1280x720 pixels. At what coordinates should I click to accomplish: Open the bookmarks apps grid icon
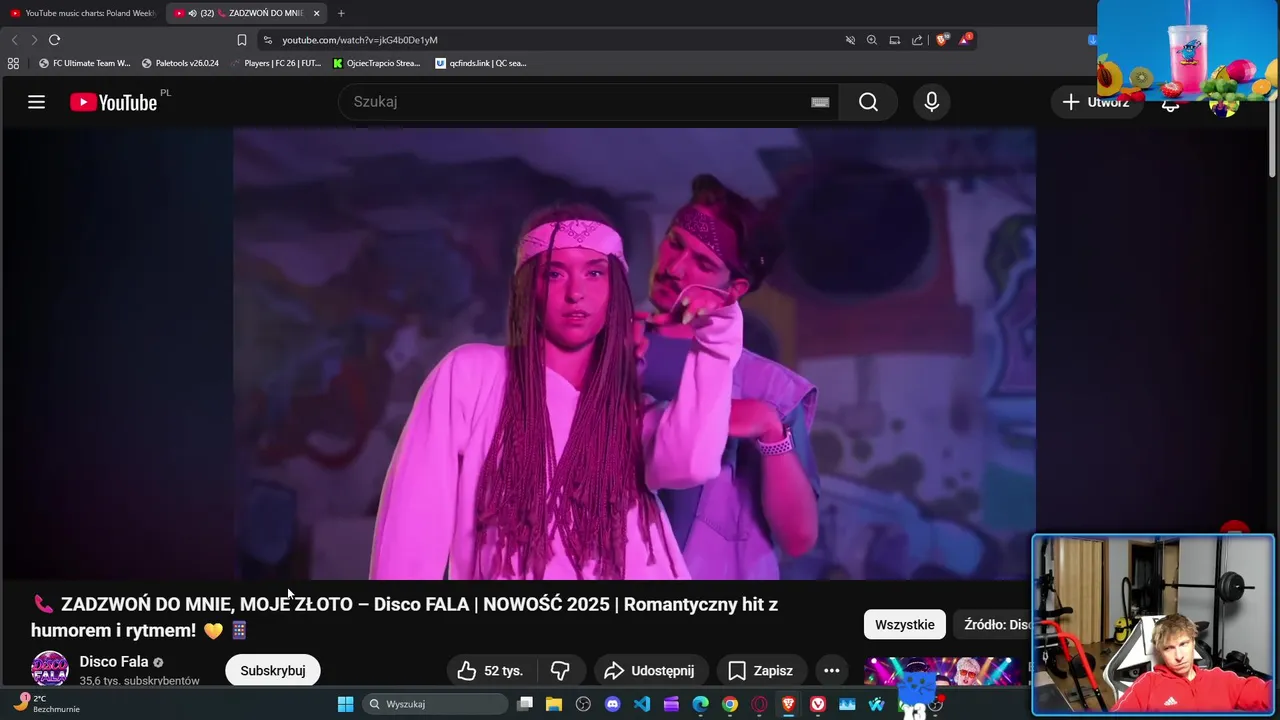(13, 63)
